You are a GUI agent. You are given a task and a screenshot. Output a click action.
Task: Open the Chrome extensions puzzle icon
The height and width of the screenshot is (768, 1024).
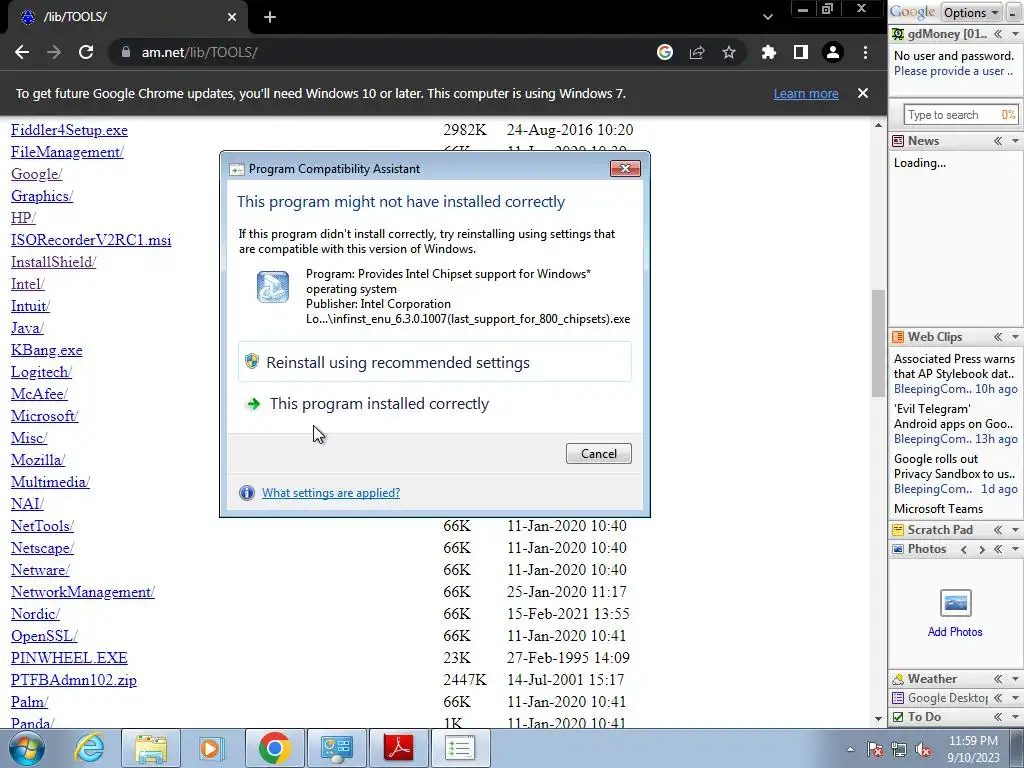click(769, 52)
